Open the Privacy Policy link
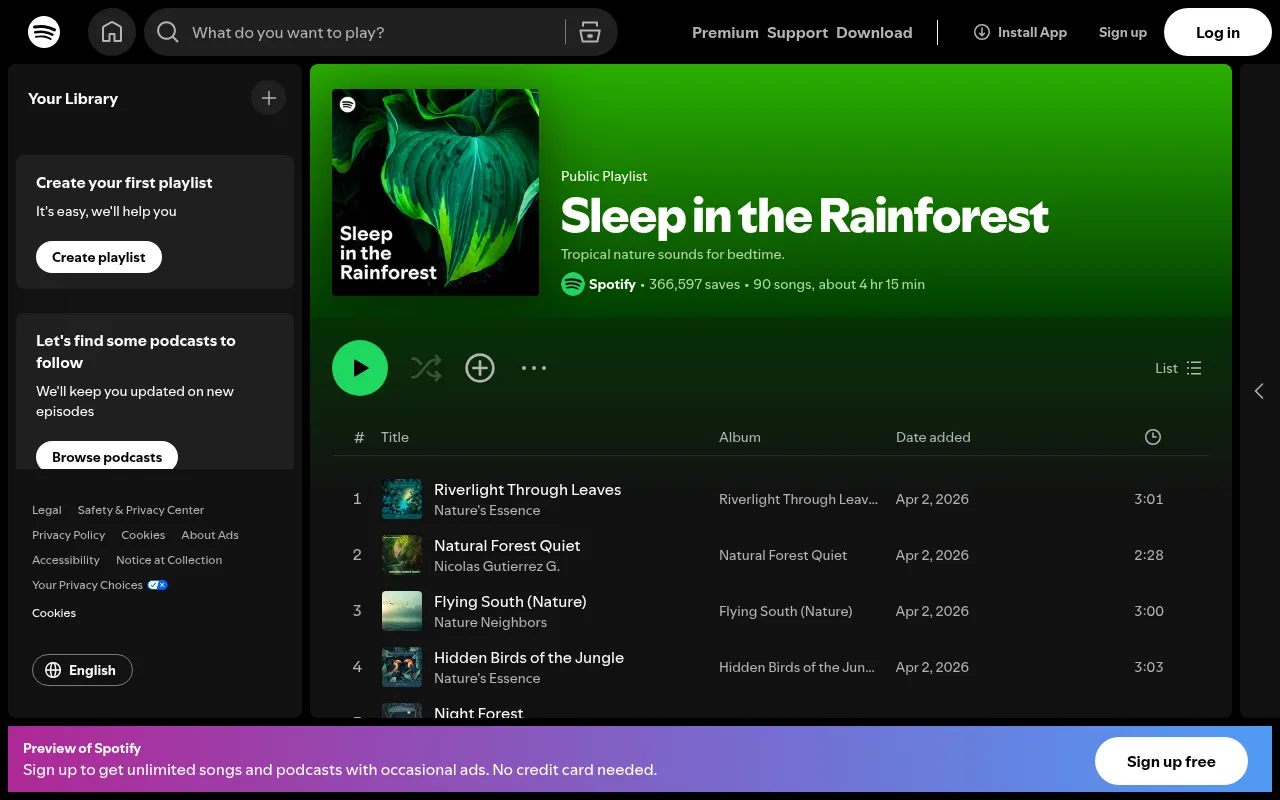The image size is (1280, 800). pyautogui.click(x=68, y=535)
